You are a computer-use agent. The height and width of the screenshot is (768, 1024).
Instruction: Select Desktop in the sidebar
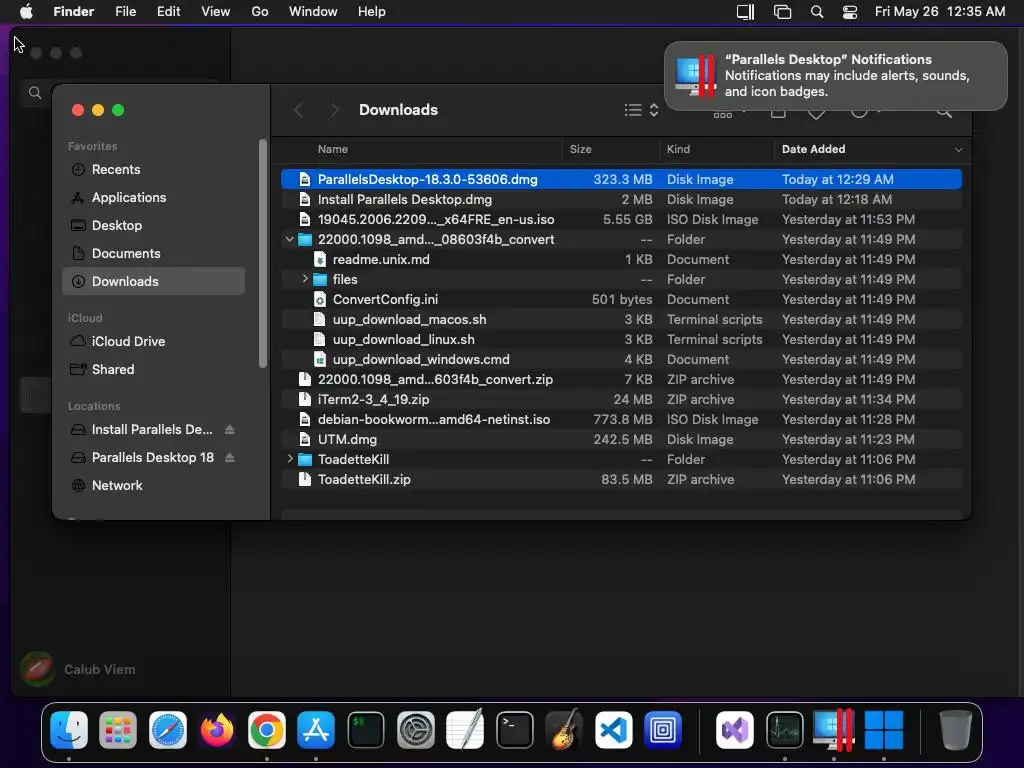153,225
